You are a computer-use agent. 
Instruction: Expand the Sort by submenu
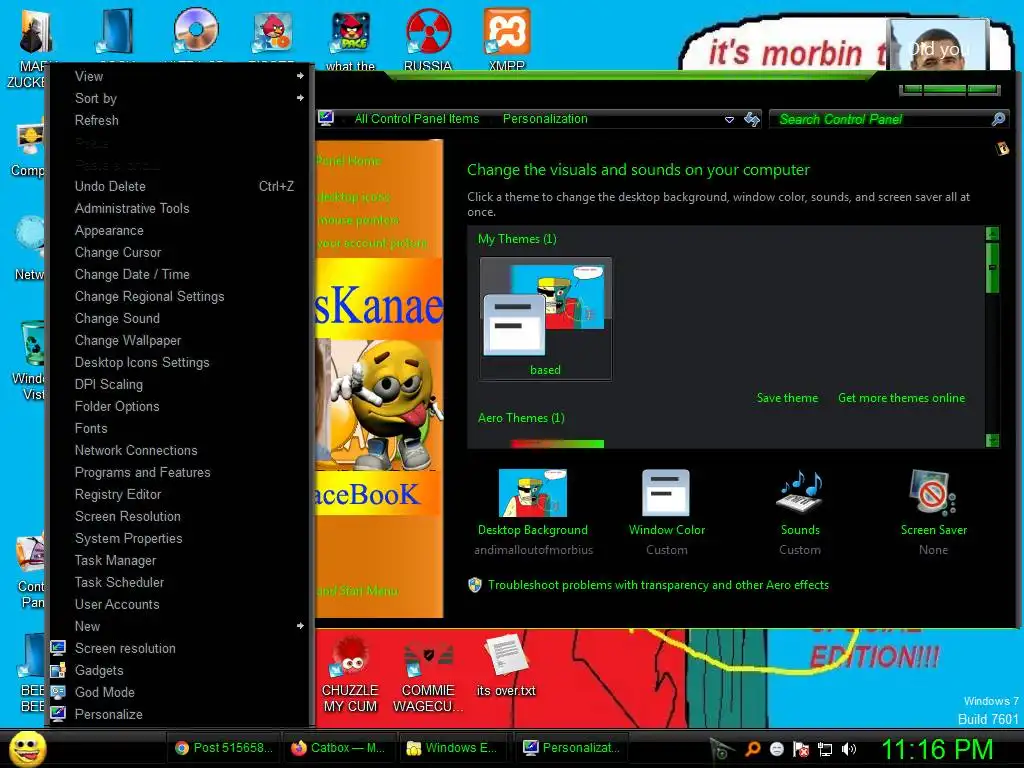coord(180,99)
